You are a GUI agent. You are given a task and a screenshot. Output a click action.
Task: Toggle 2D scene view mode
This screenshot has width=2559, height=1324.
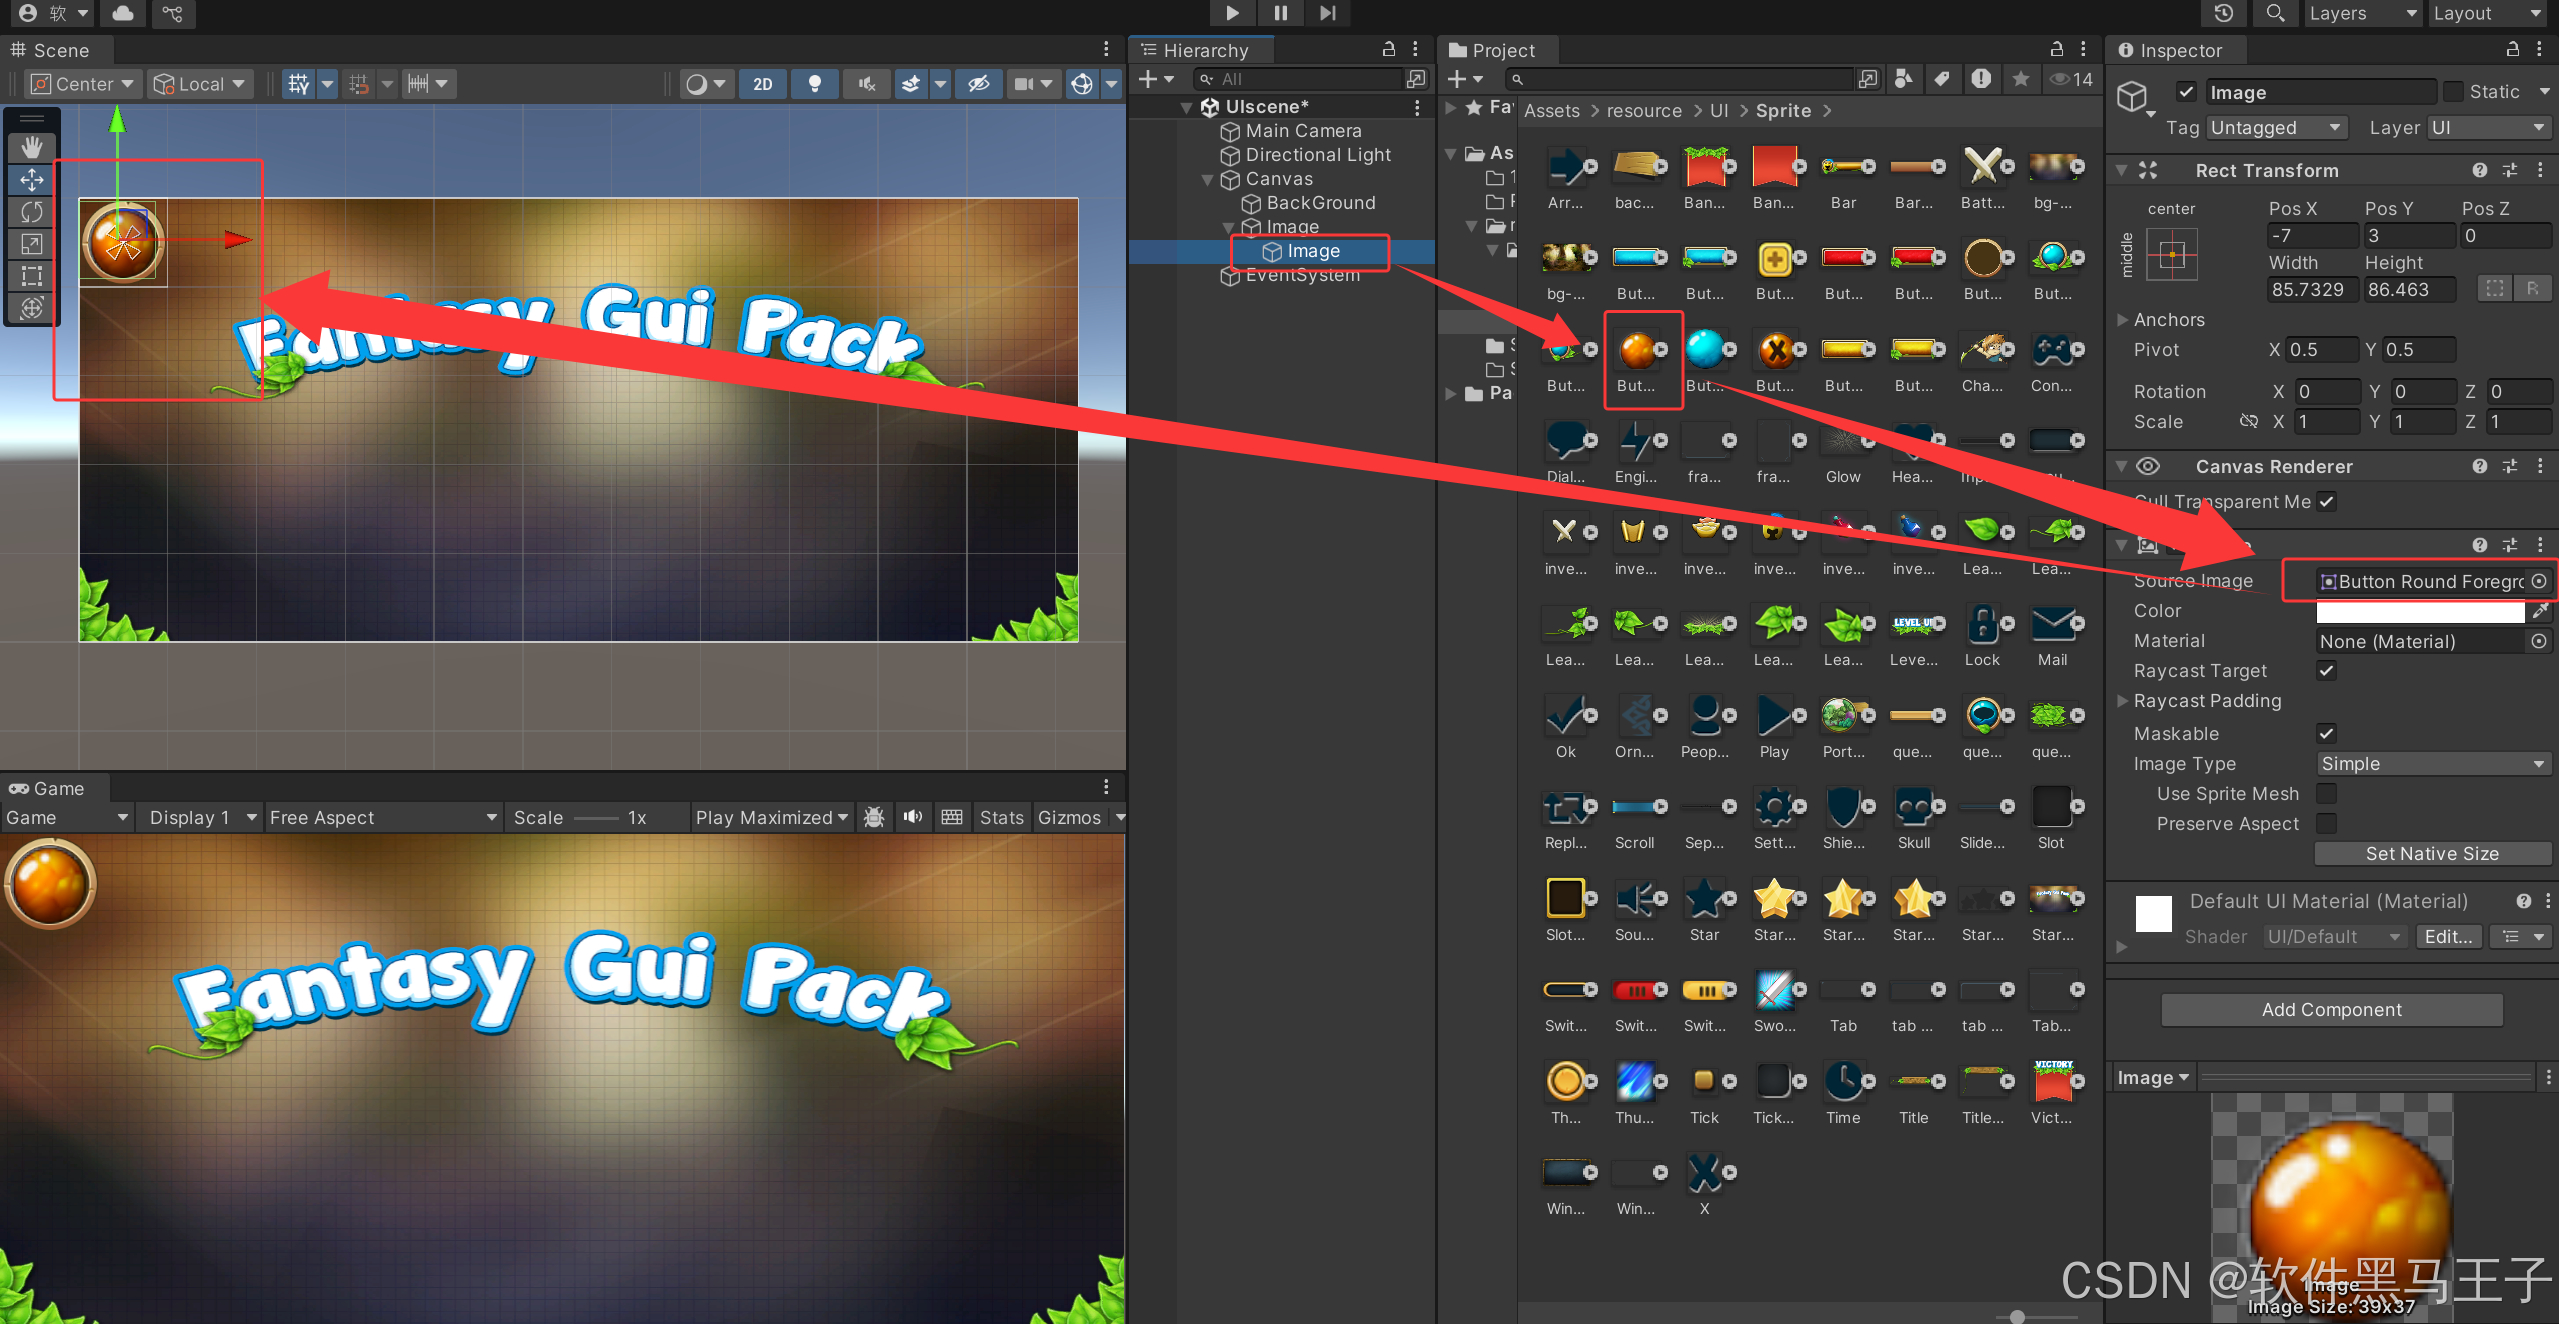tap(762, 84)
